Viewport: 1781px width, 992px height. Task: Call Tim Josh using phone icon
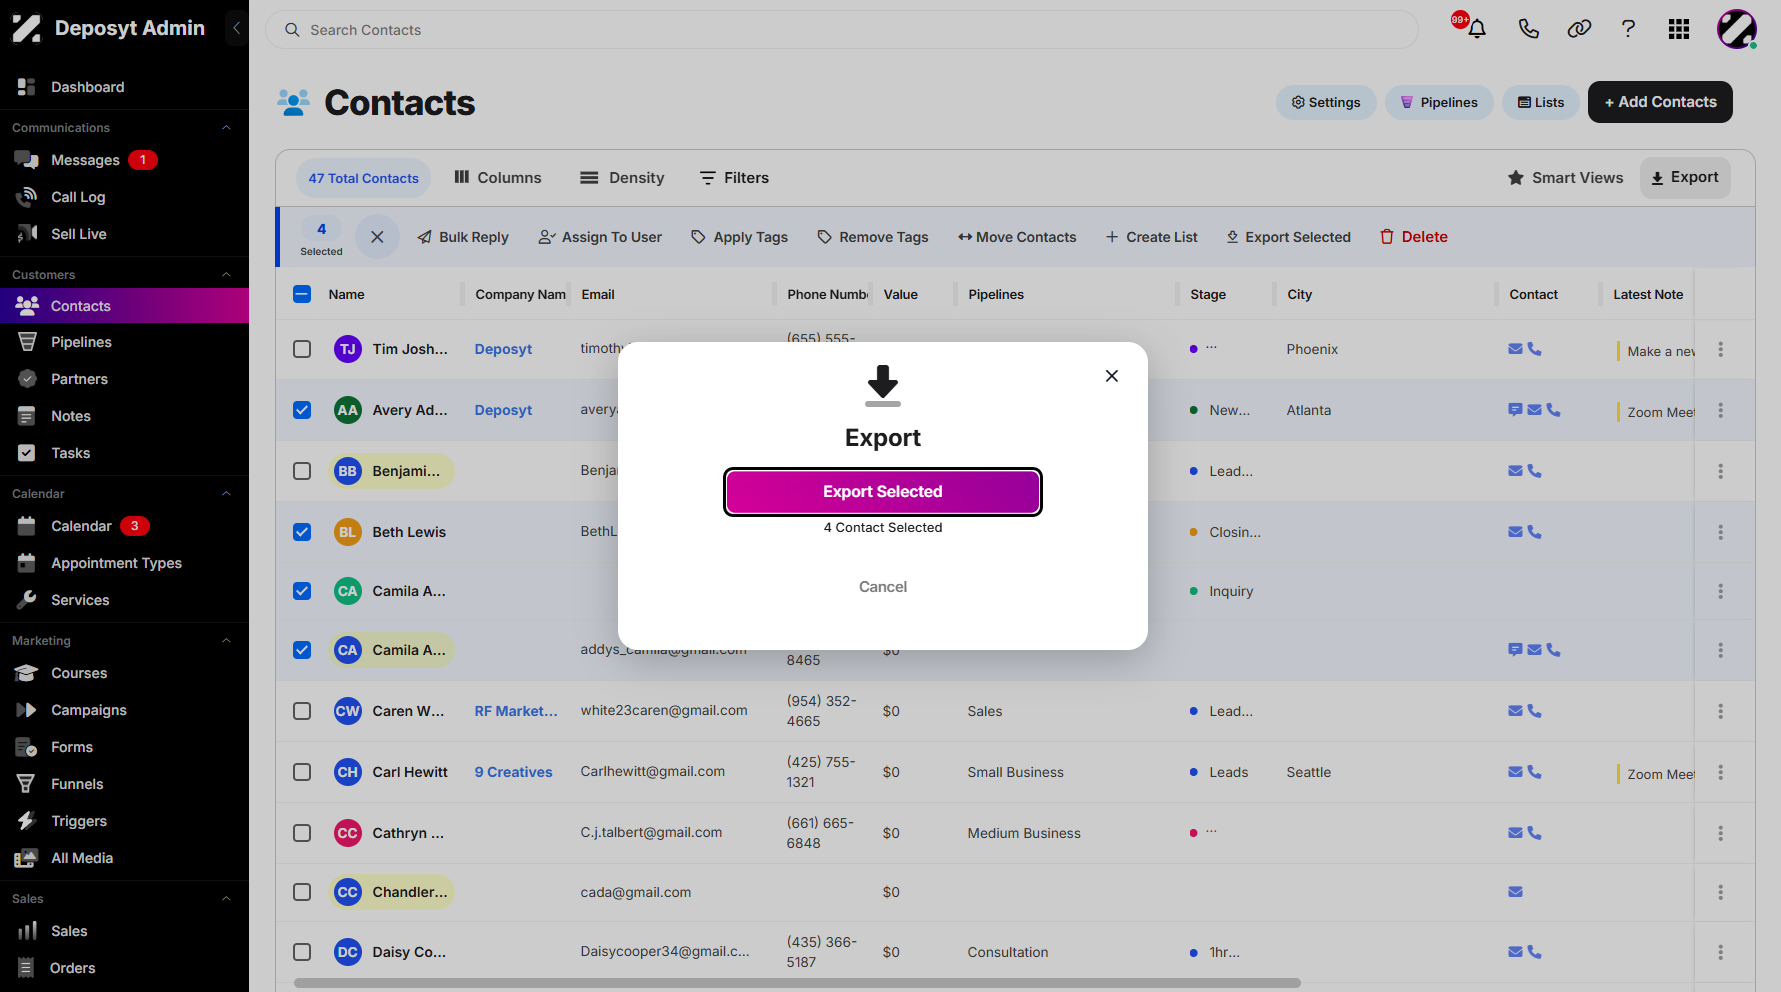[1535, 349]
